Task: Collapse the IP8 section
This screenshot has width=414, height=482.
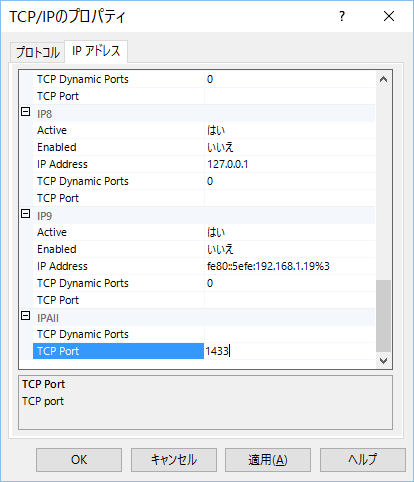Action: [x=26, y=112]
